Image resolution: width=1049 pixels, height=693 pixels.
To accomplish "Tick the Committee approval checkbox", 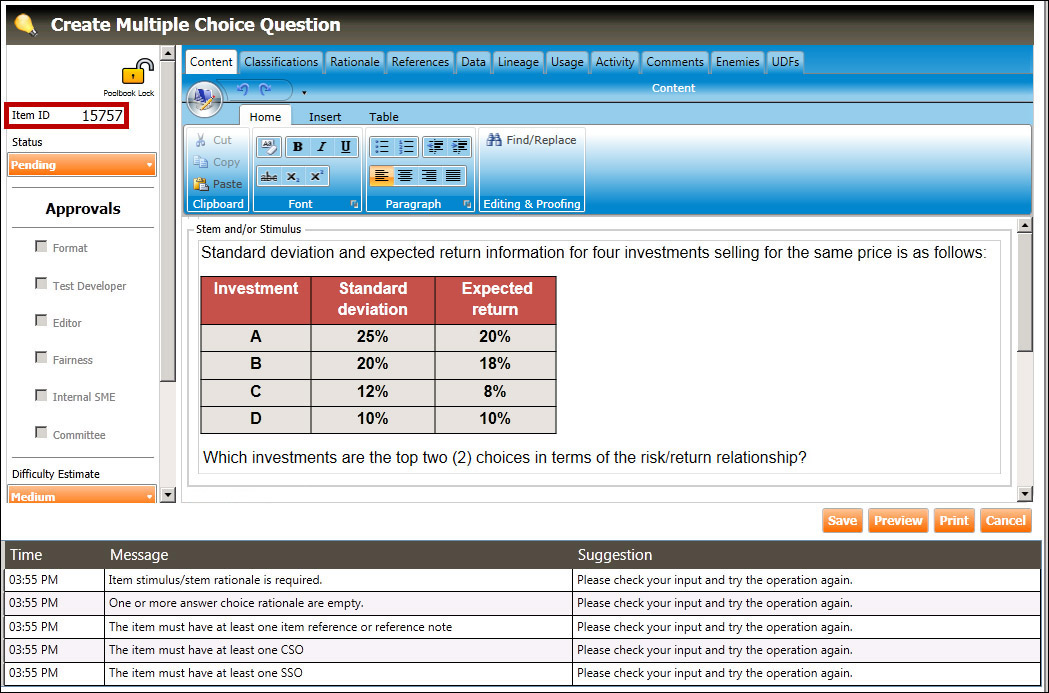I will tap(41, 433).
